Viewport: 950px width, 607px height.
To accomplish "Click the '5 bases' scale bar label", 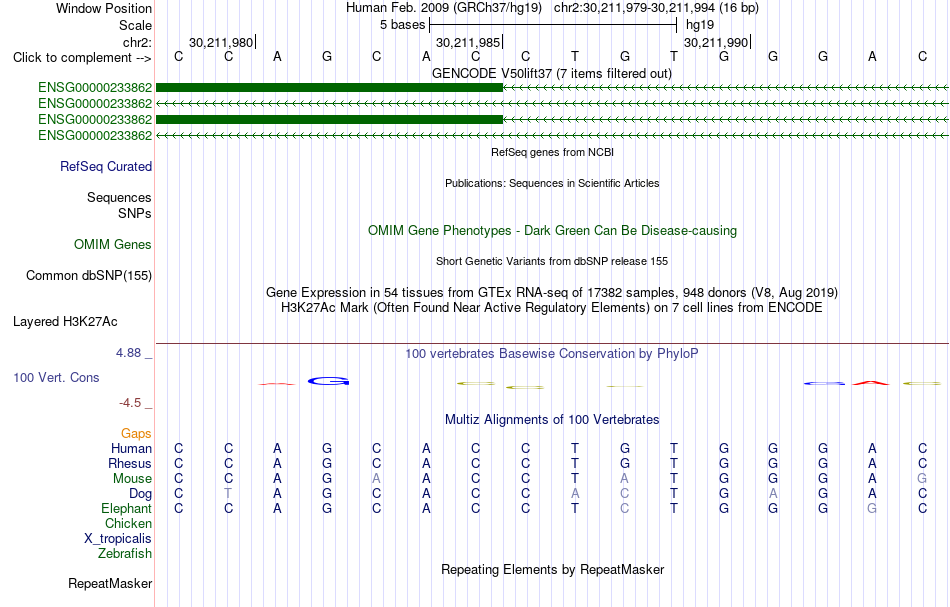I will [x=402, y=25].
